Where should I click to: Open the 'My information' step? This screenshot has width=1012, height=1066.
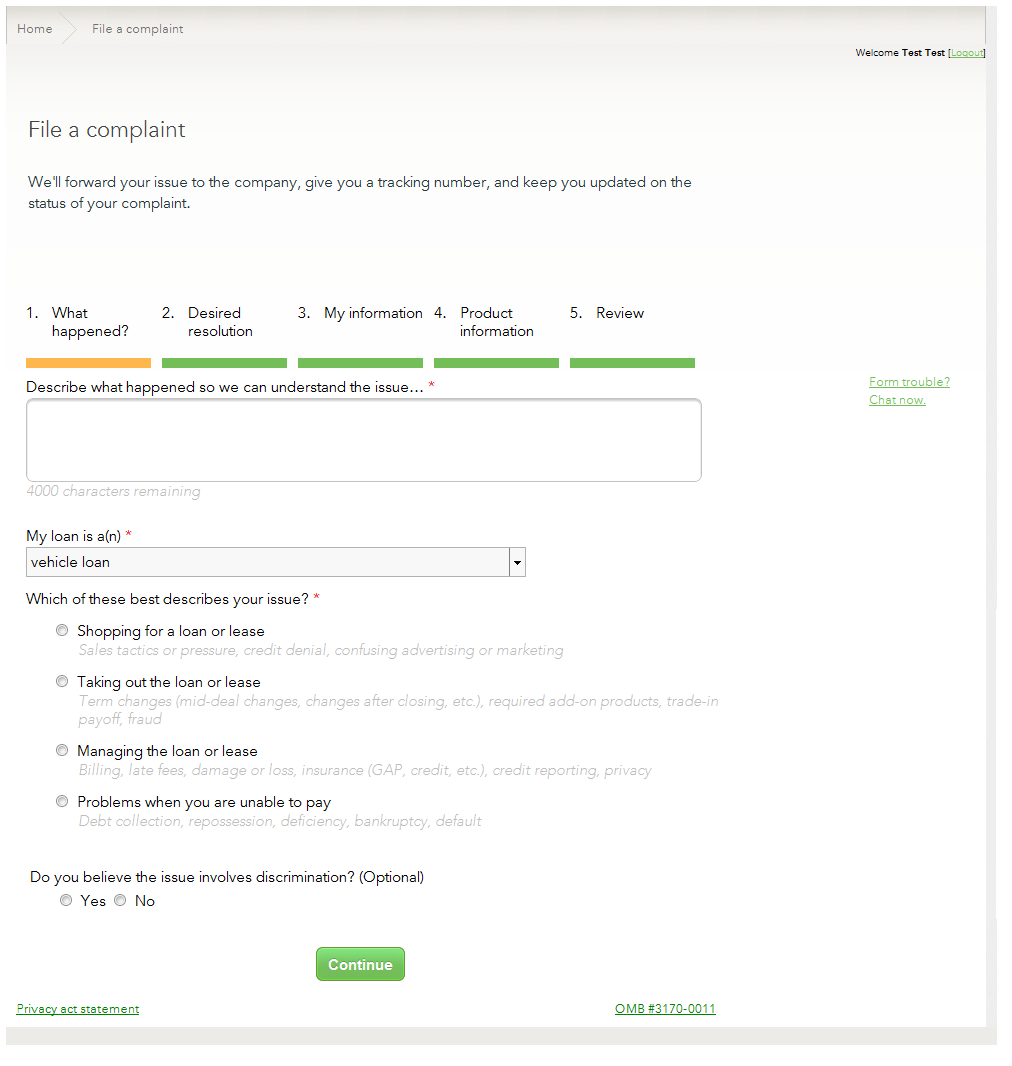coord(372,313)
